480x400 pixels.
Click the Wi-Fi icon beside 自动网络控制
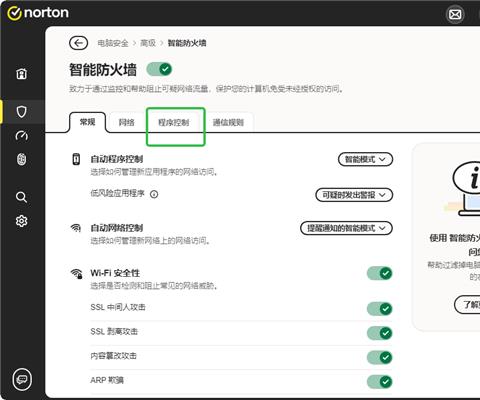point(76,228)
